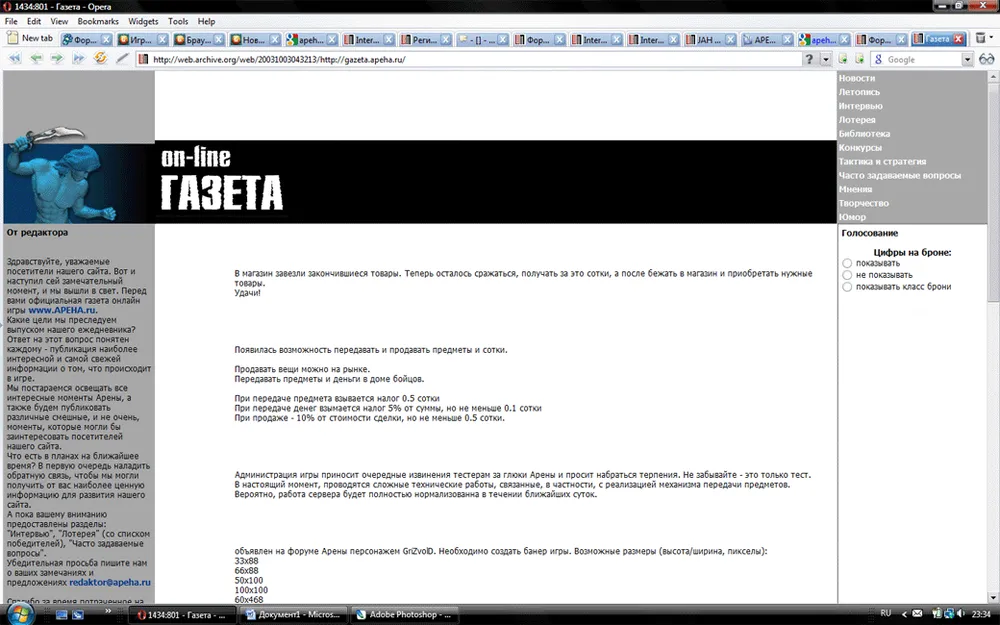
Task: Open the Мнения section link
Action: coord(855,189)
